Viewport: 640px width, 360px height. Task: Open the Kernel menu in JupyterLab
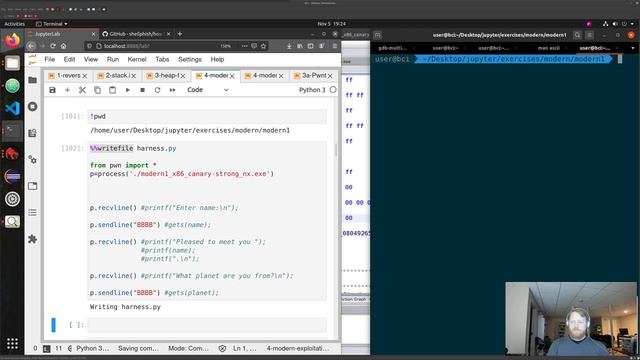[137, 59]
